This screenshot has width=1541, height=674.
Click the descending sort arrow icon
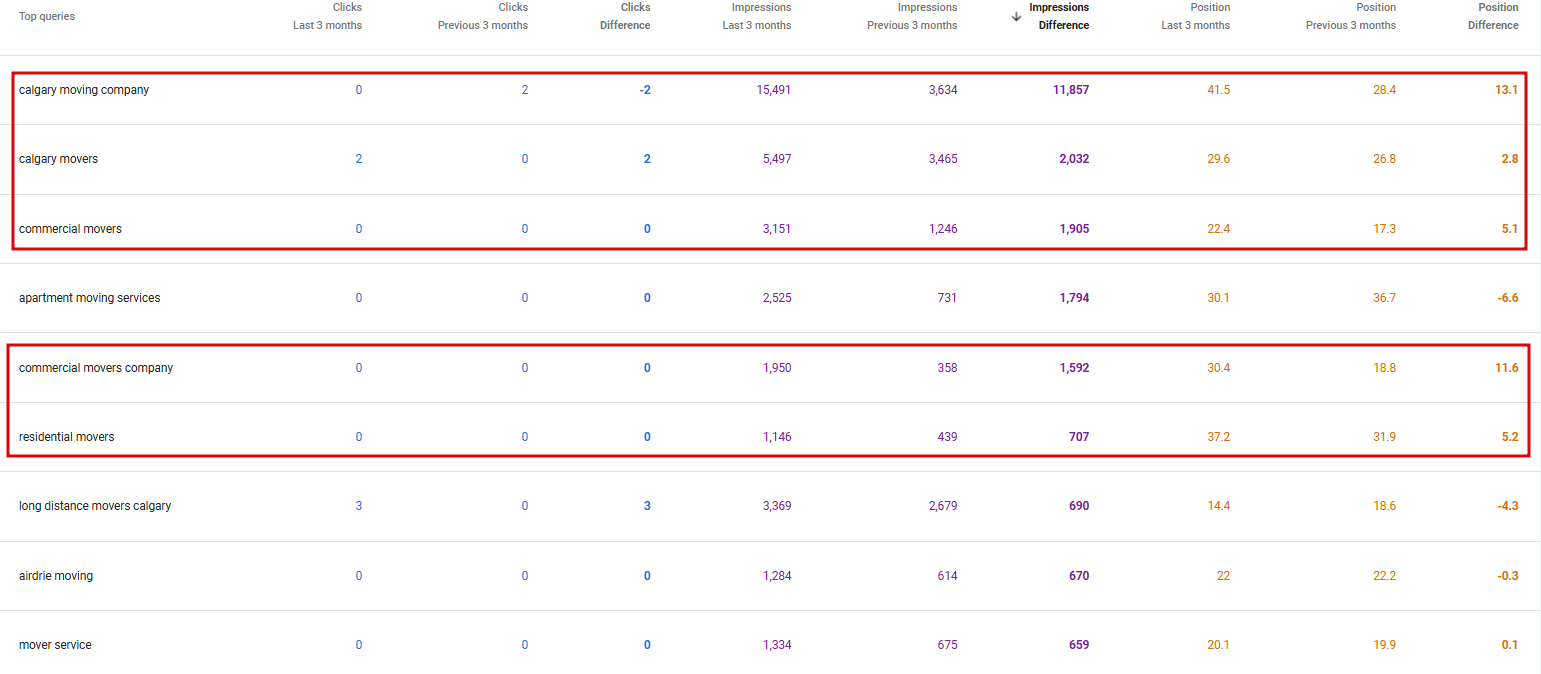click(x=1016, y=16)
